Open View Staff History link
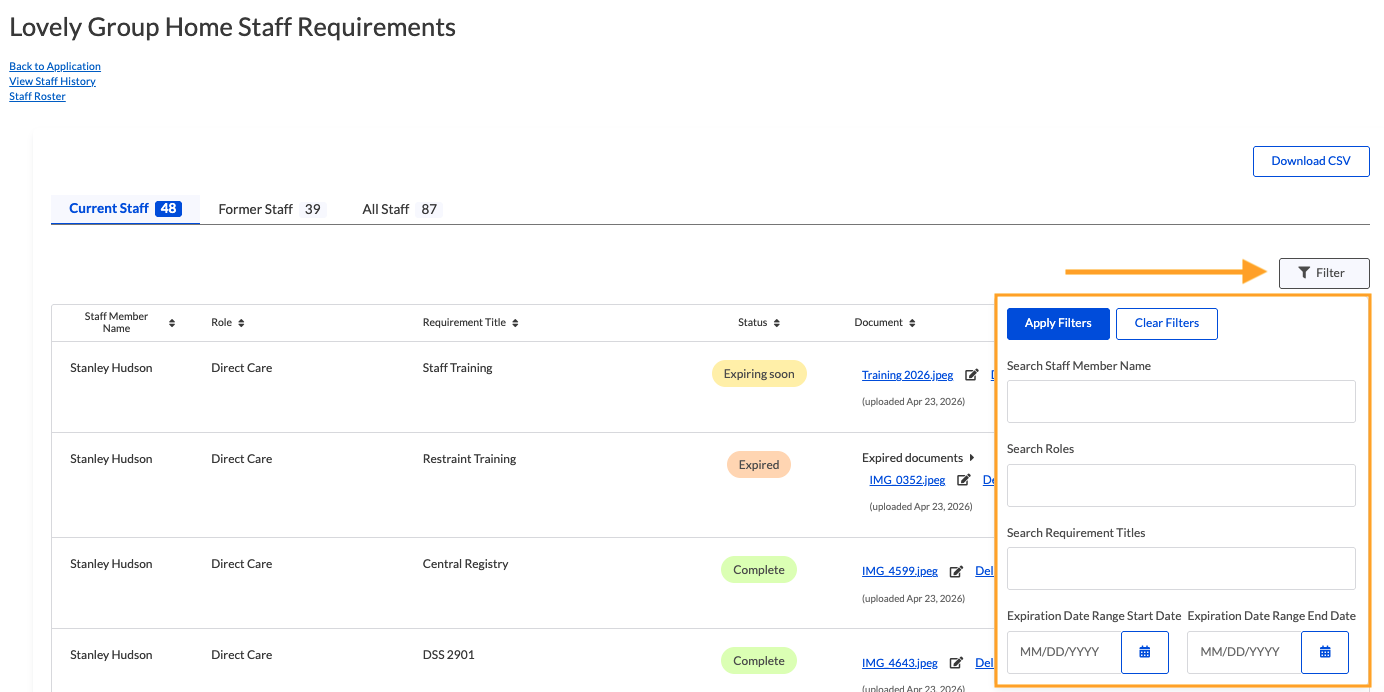The width and height of the screenshot is (1384, 692). click(52, 81)
